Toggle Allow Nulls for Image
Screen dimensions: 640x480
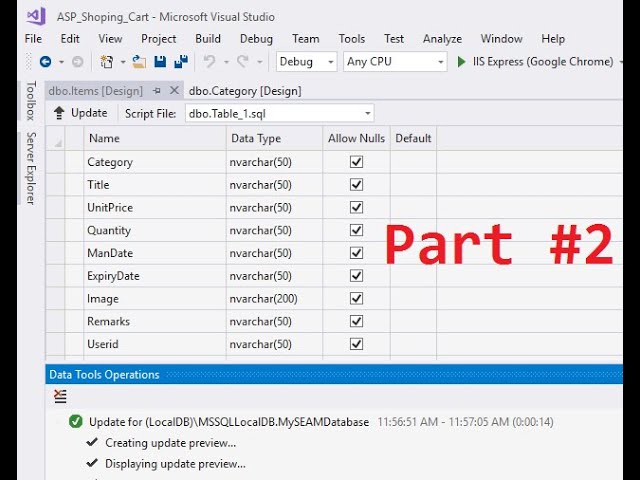356,298
